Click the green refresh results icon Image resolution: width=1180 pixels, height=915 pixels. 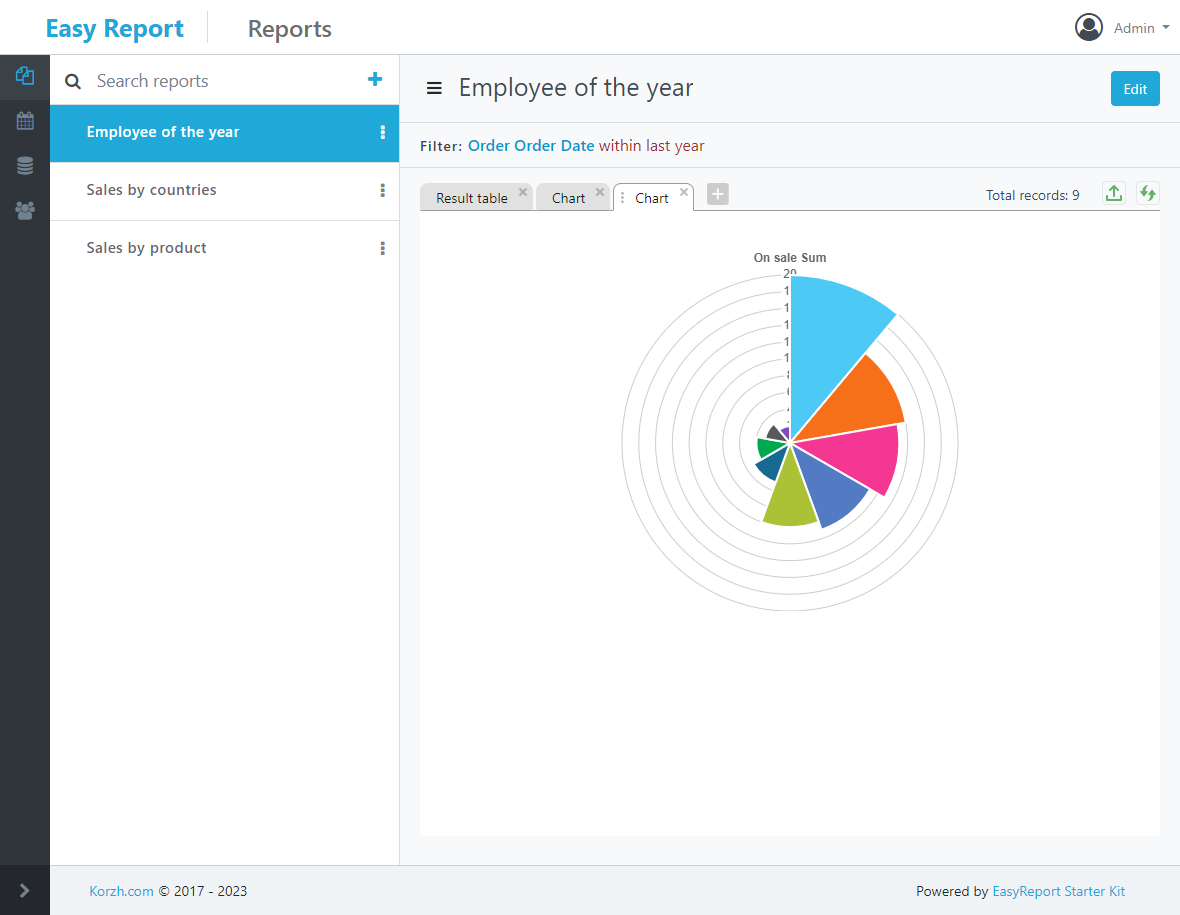click(1147, 194)
